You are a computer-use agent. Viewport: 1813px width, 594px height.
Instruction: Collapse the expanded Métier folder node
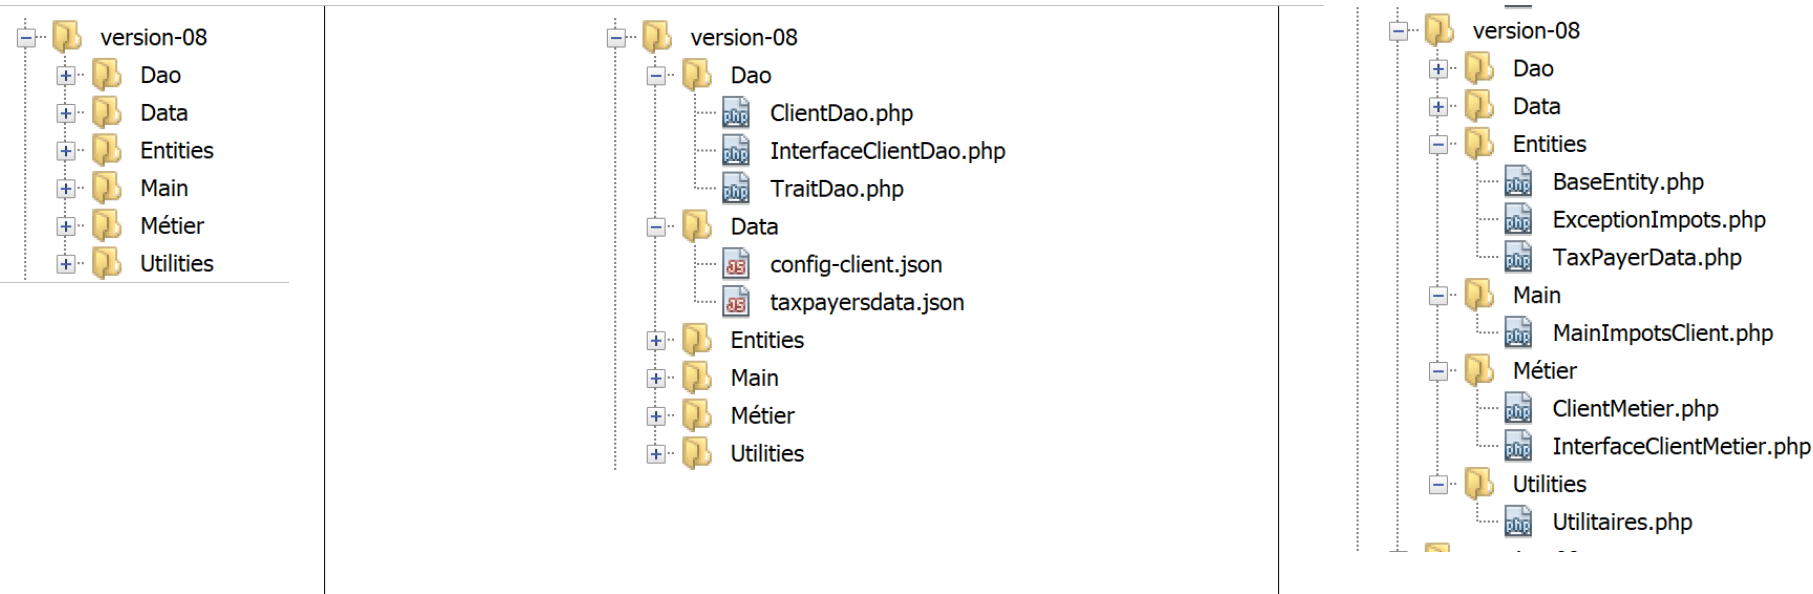click(x=1438, y=371)
